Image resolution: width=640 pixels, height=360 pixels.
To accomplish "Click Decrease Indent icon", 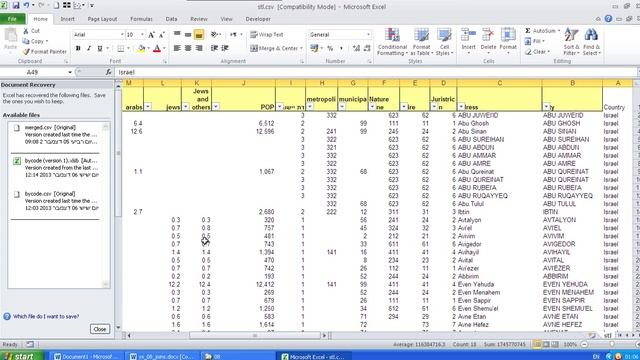I will 214,48.
